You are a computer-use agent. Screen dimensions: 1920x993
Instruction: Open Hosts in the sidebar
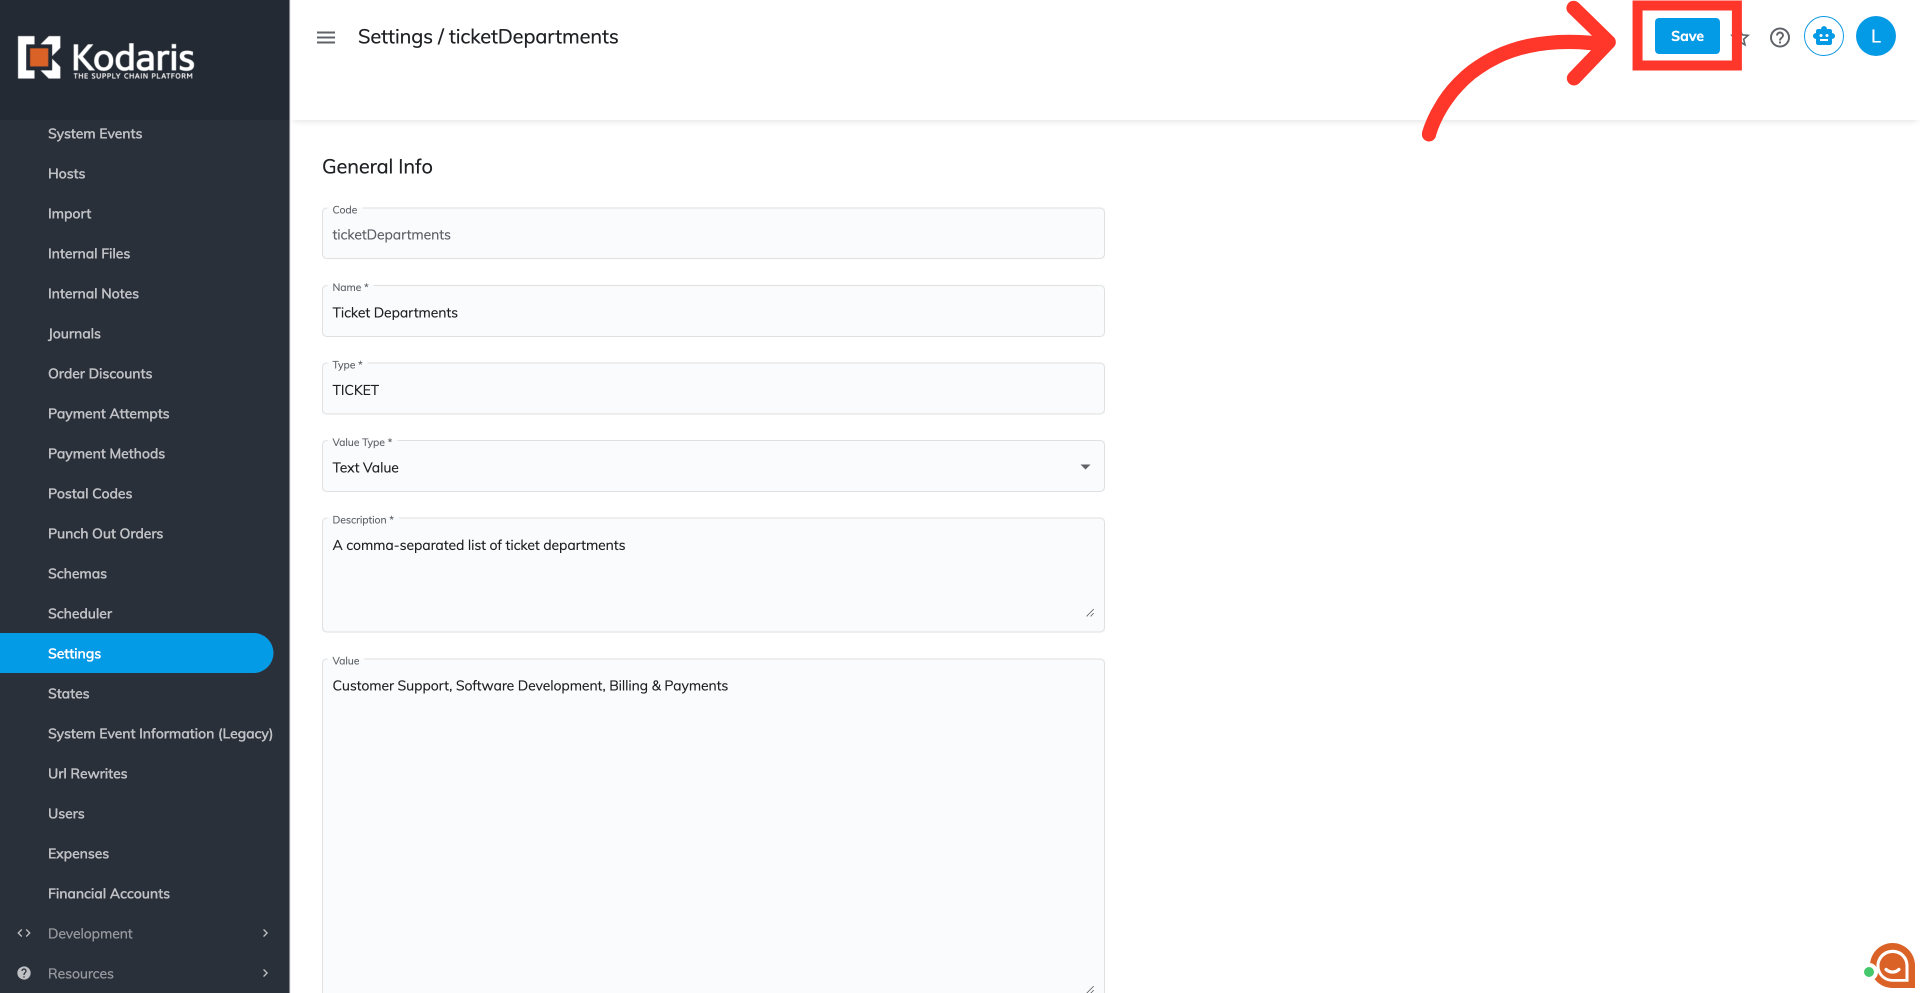click(x=67, y=173)
